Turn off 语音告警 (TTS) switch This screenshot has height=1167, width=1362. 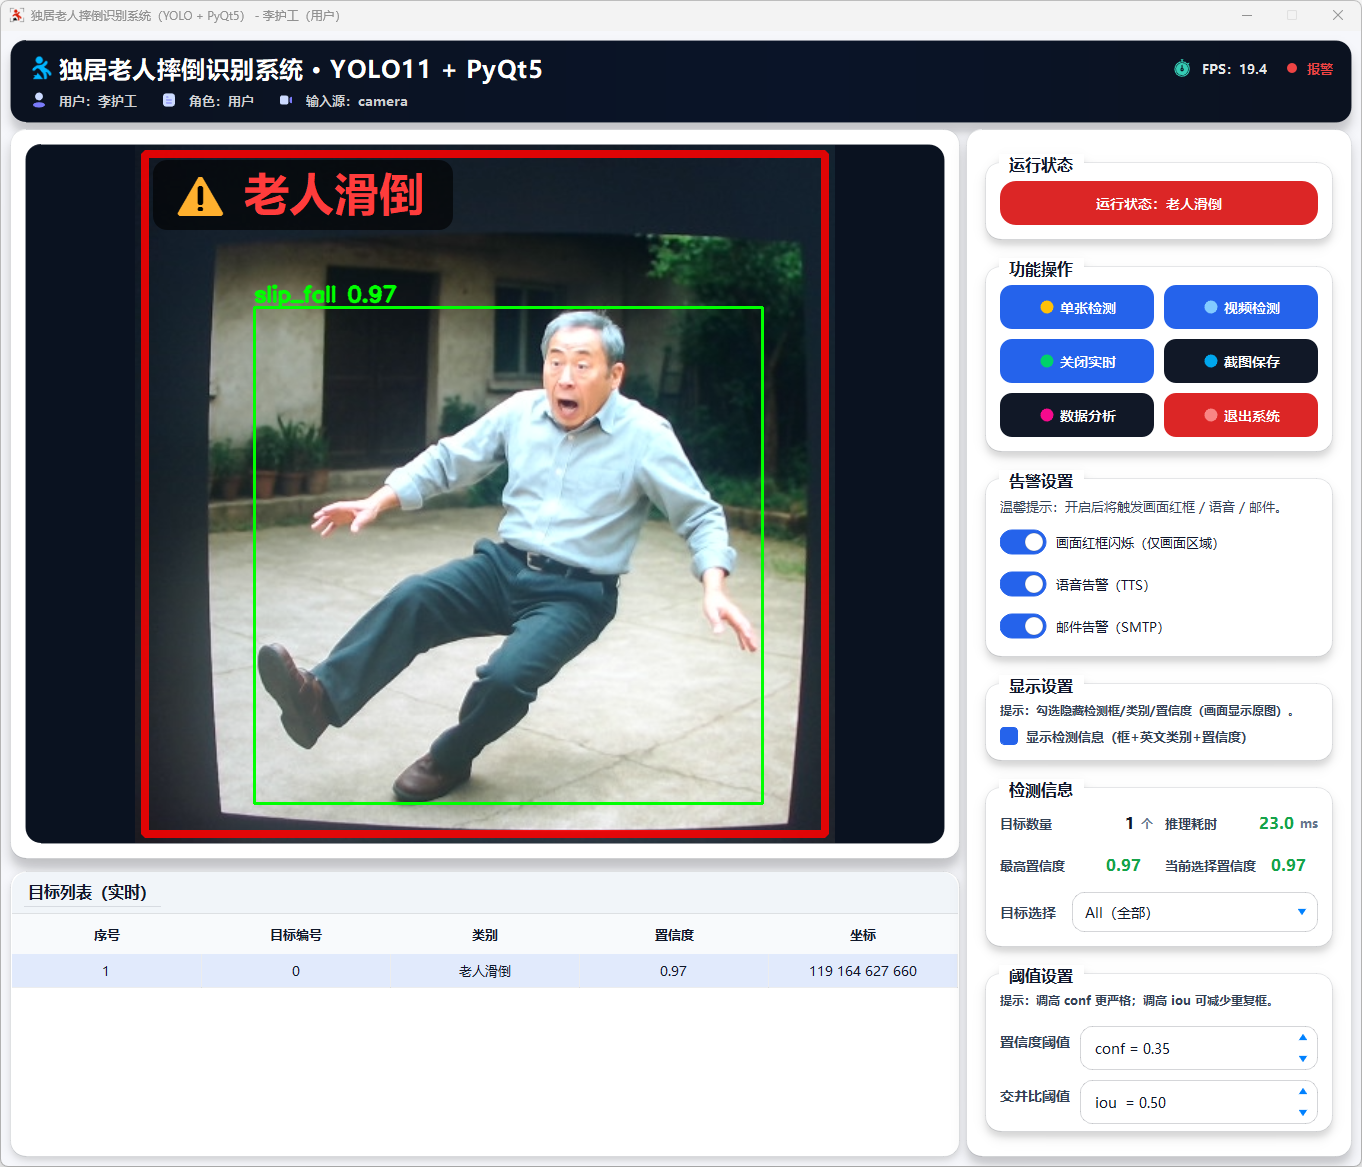(1023, 584)
